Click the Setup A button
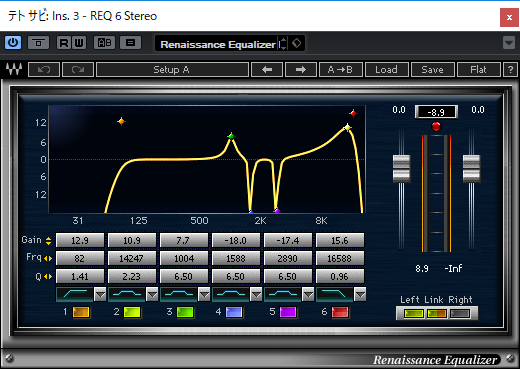The width and height of the screenshot is (520, 369). pos(172,70)
